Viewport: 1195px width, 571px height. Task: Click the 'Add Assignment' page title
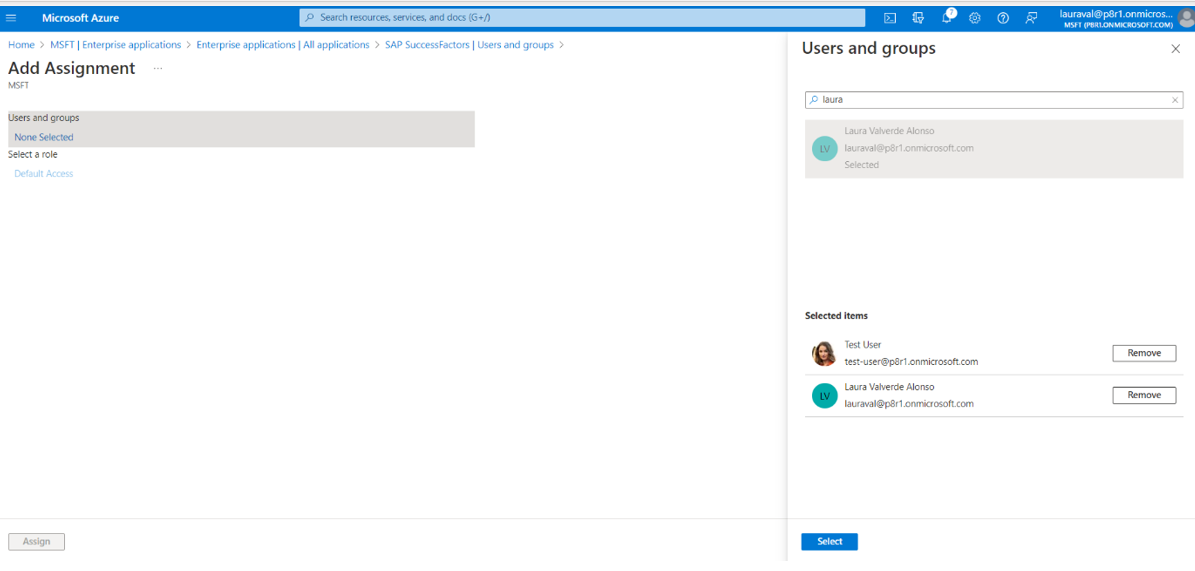(x=72, y=68)
